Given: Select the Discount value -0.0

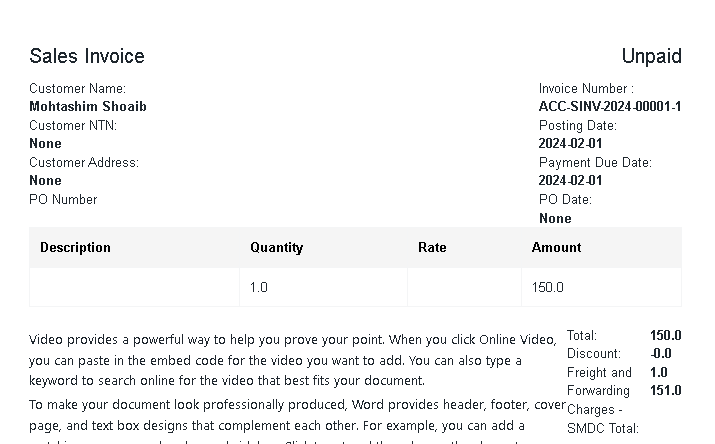Looking at the screenshot, I should coord(661,353).
